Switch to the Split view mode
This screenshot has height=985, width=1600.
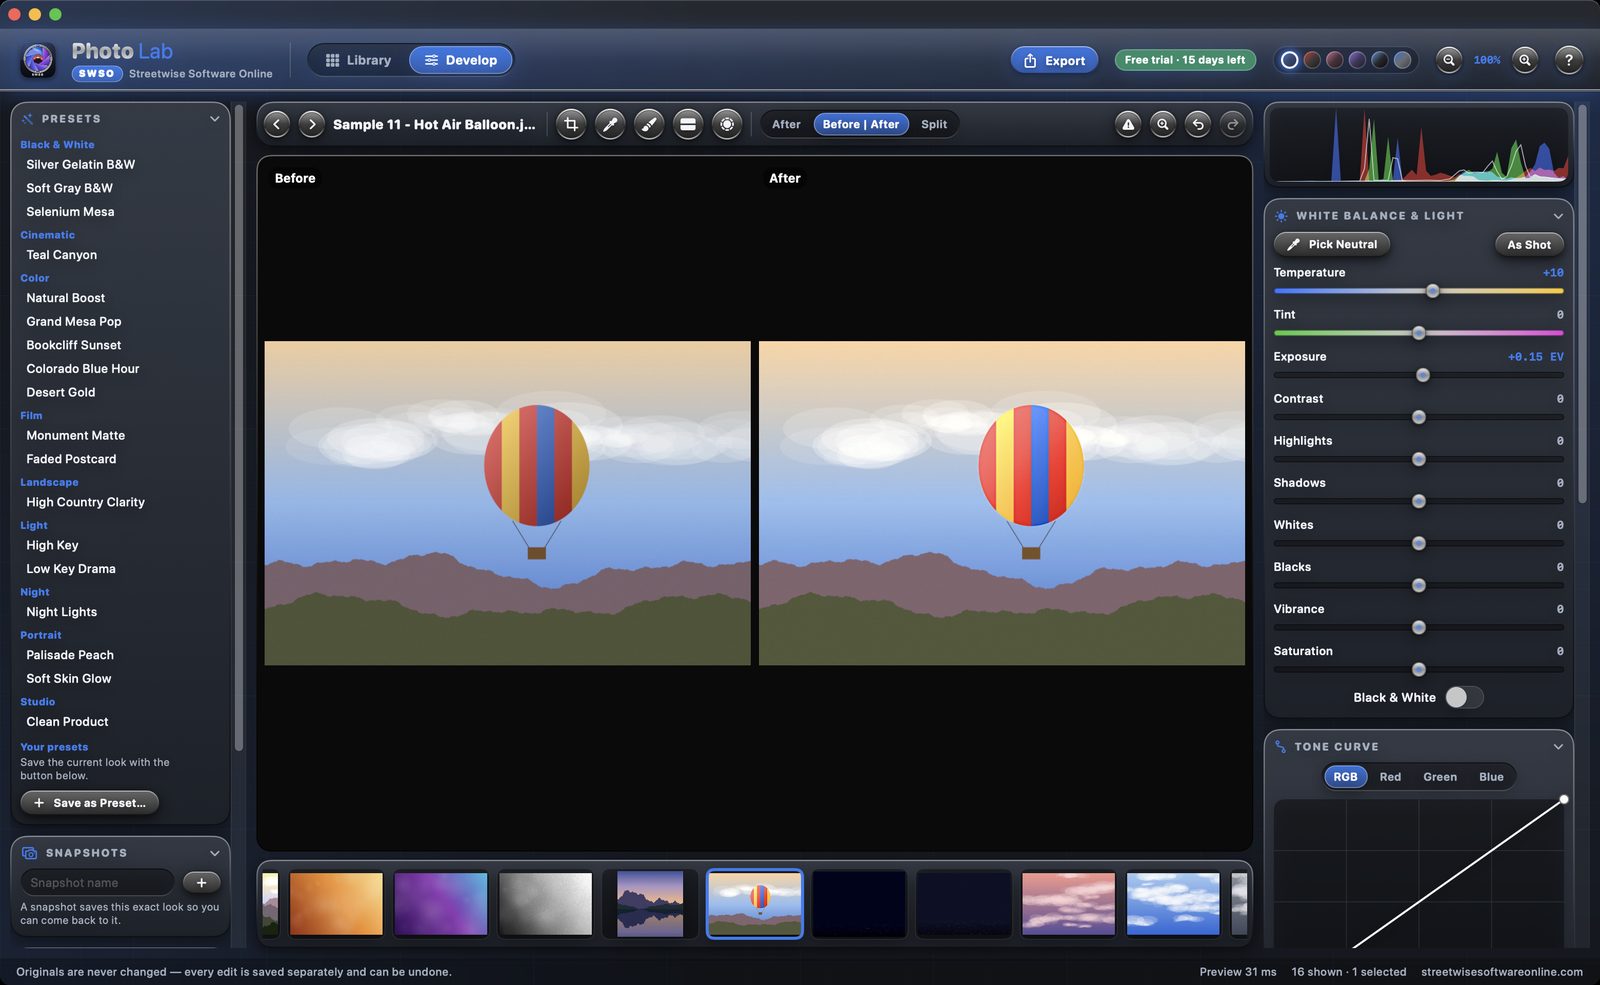[x=934, y=125]
